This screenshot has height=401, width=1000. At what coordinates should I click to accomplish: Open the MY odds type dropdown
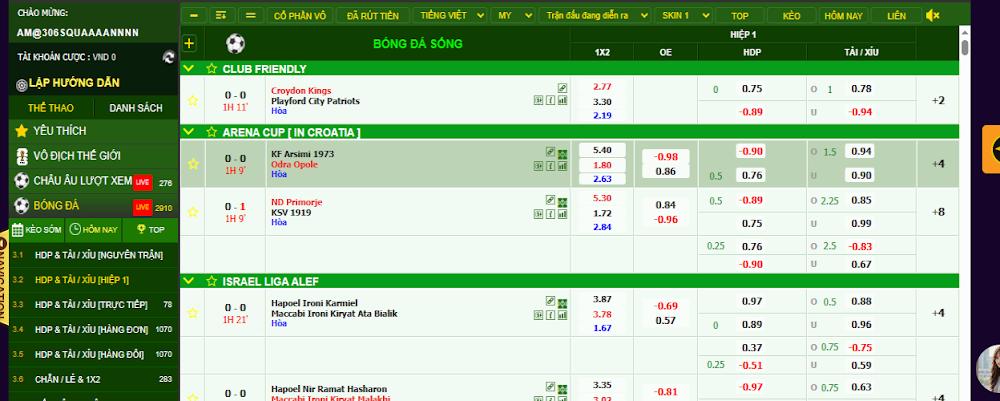(513, 15)
